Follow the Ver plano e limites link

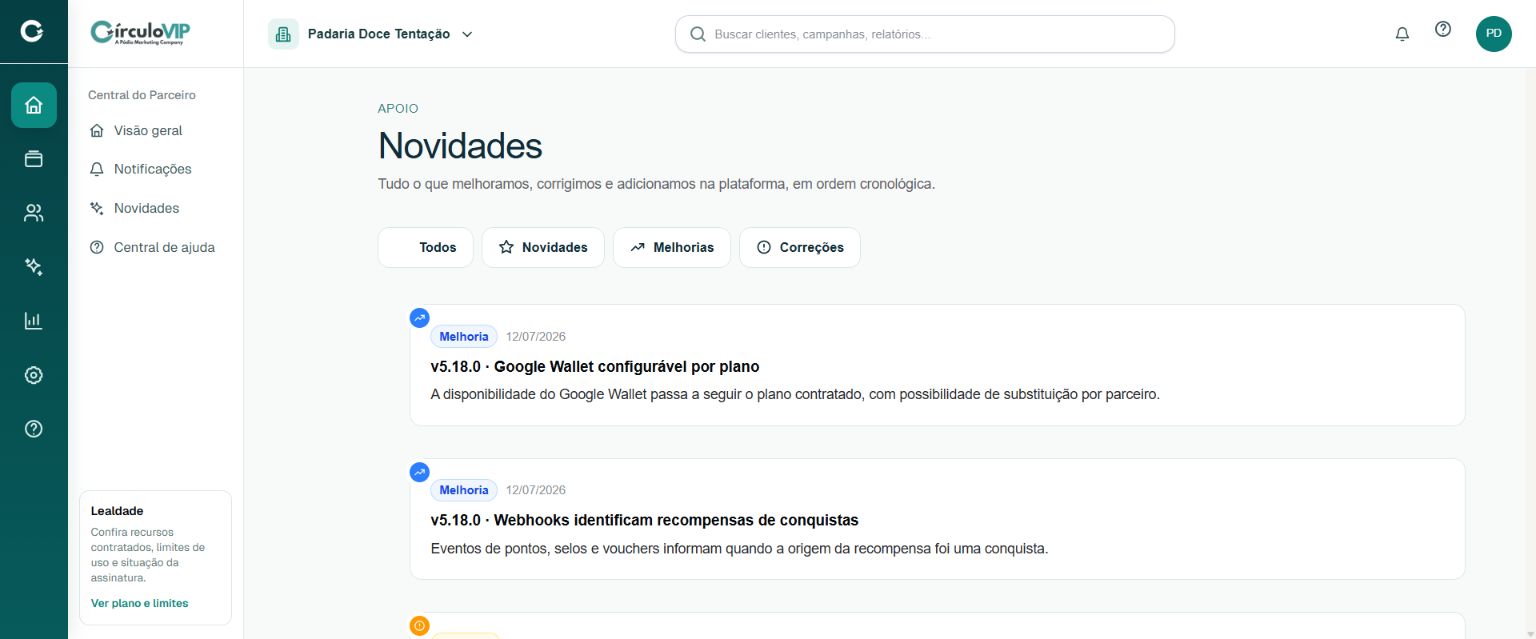pyautogui.click(x=139, y=603)
